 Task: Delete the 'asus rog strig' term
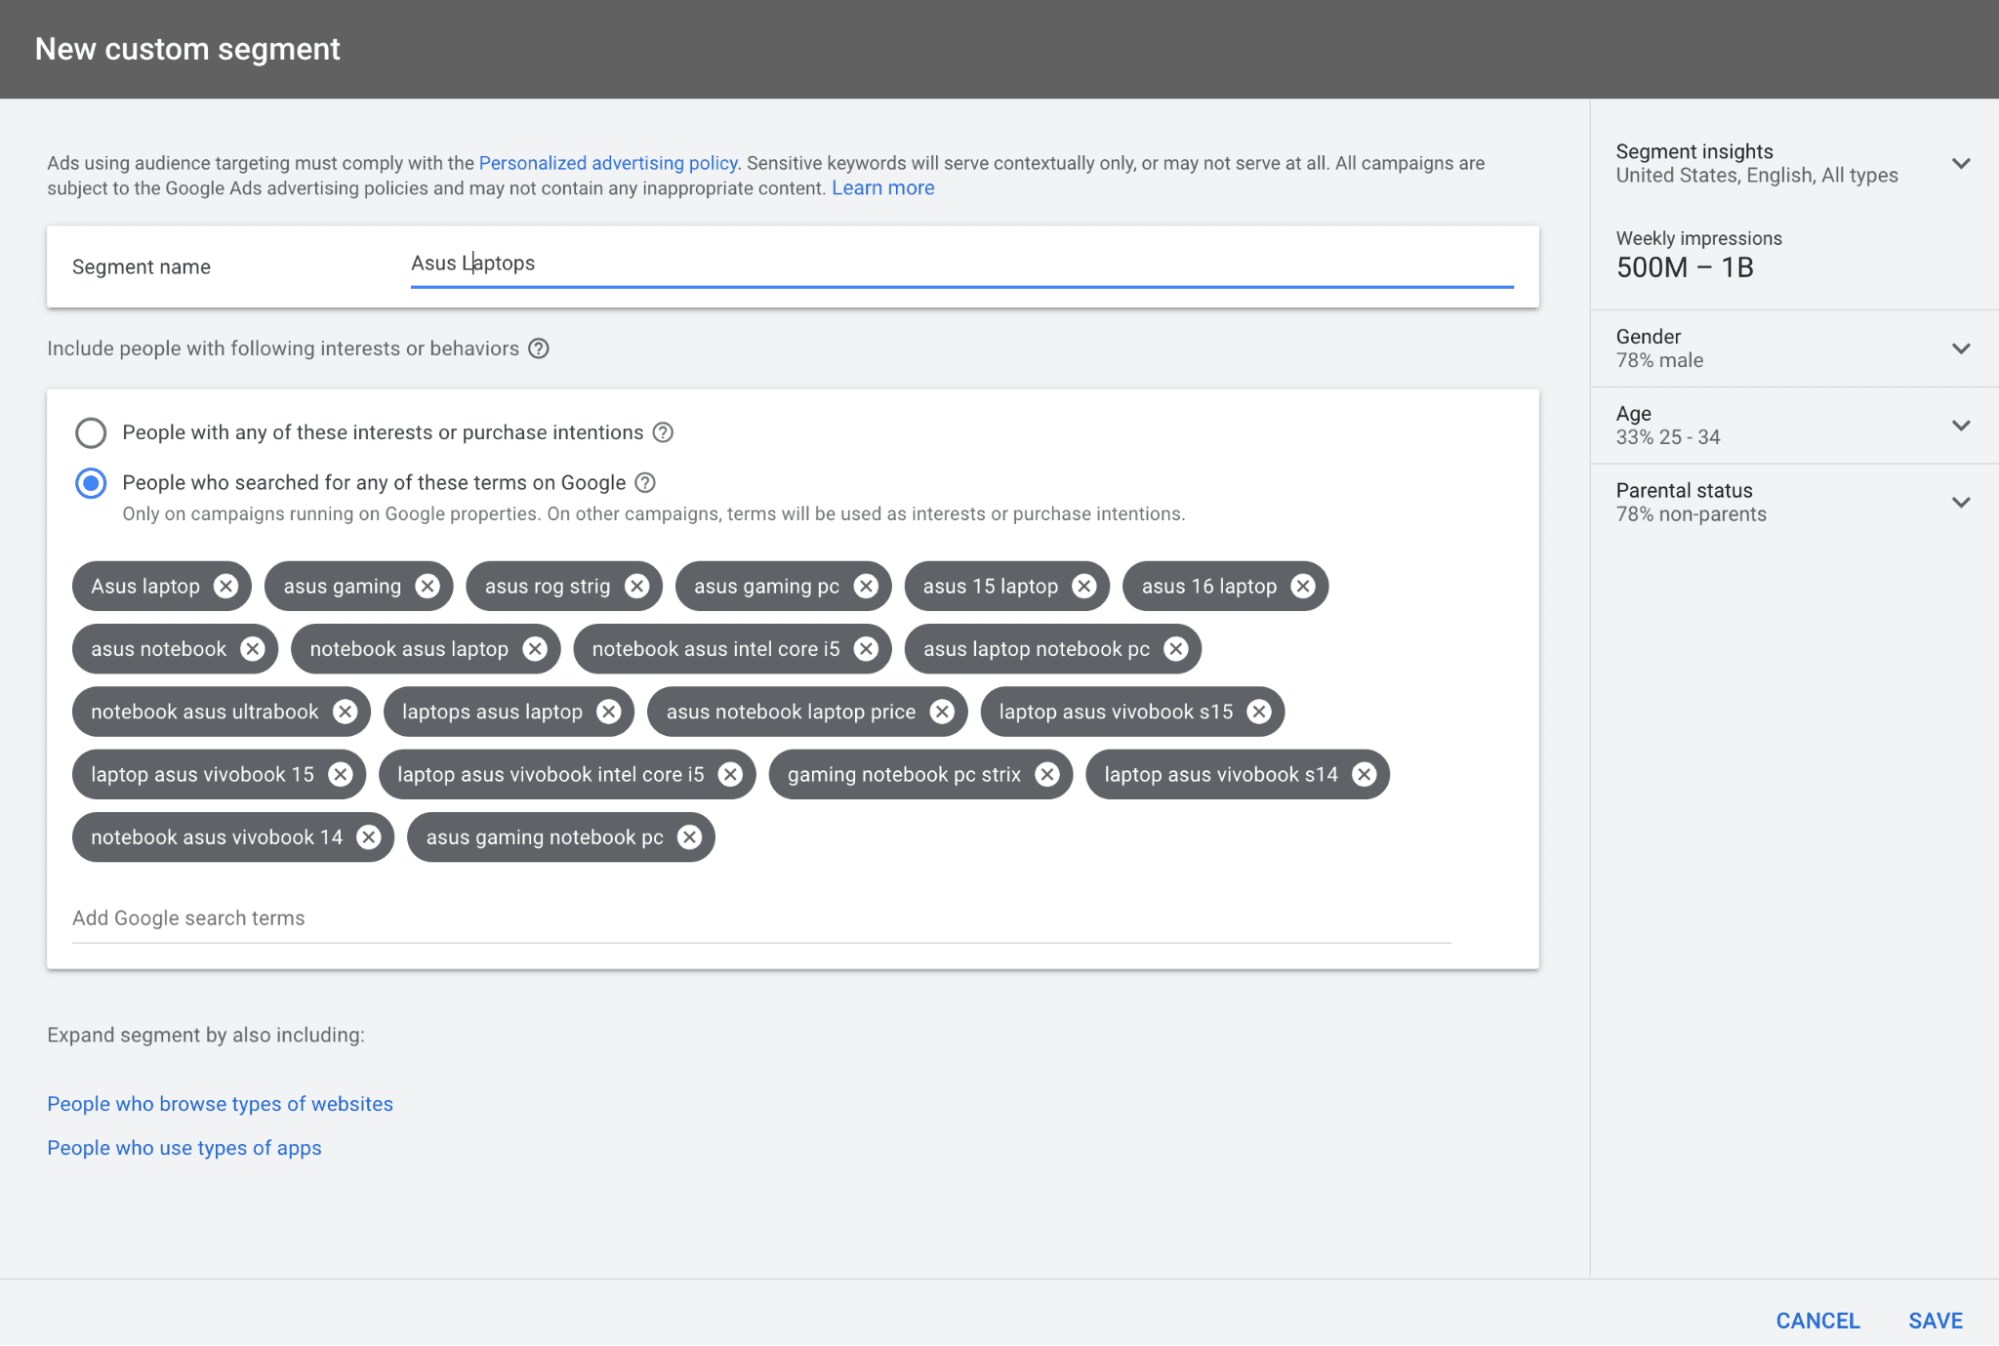pyautogui.click(x=637, y=586)
